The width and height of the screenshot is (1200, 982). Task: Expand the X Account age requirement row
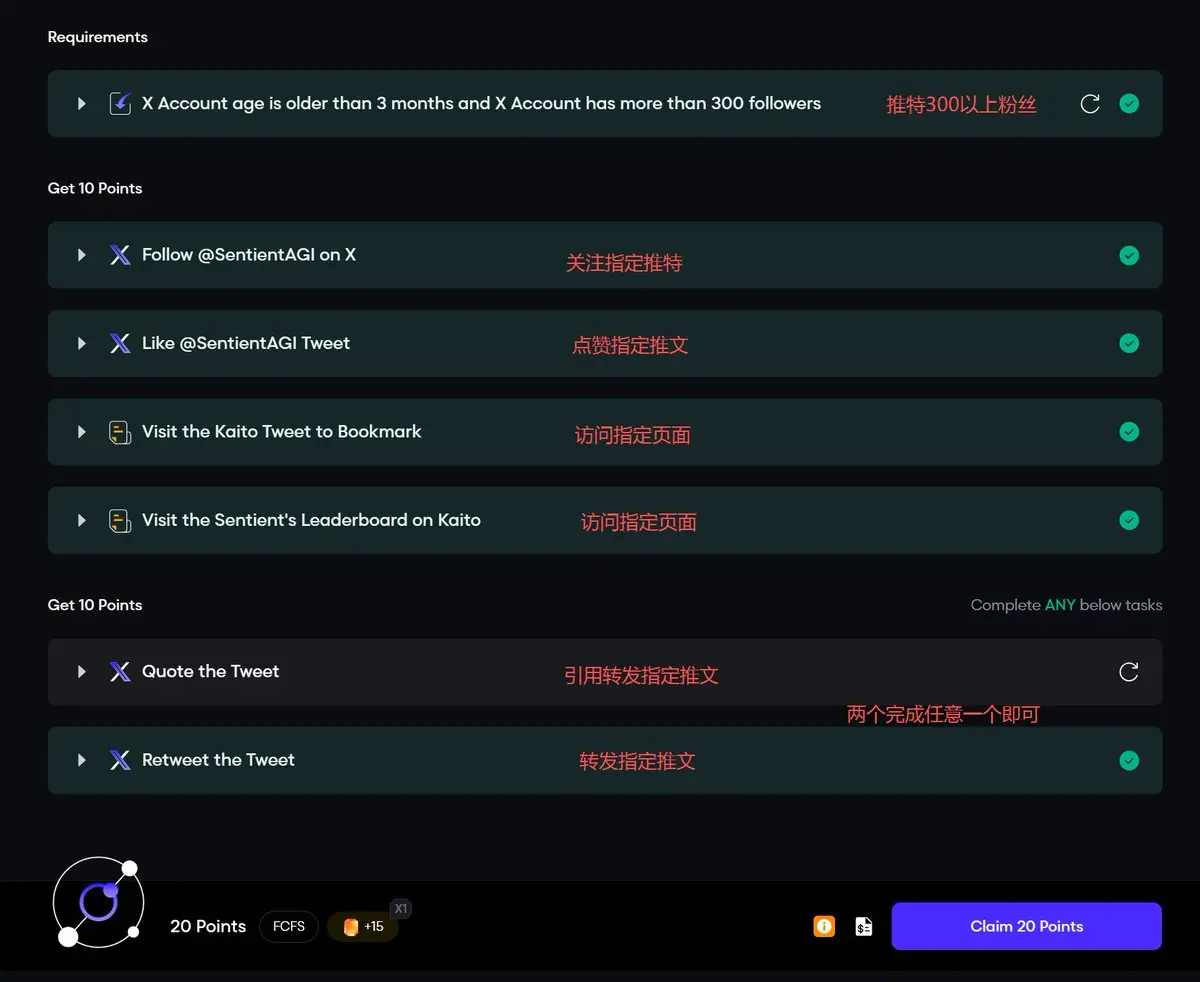[x=82, y=103]
